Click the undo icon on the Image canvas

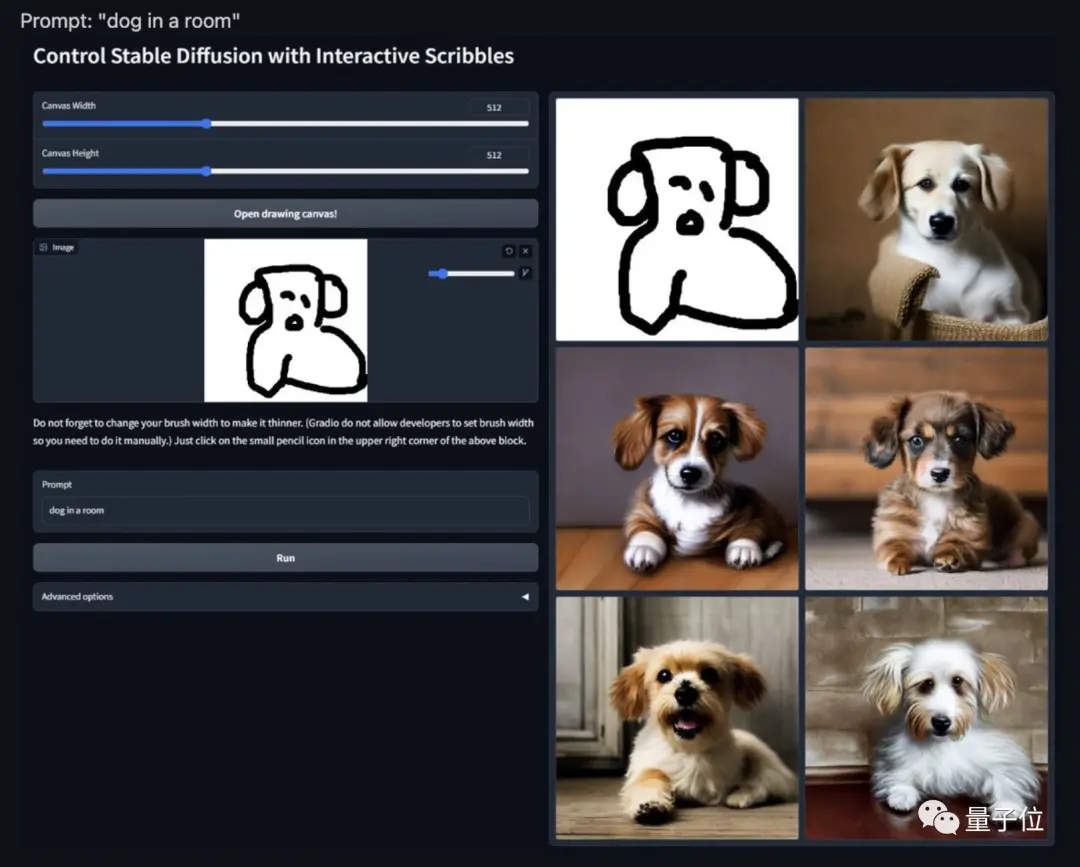pos(509,251)
